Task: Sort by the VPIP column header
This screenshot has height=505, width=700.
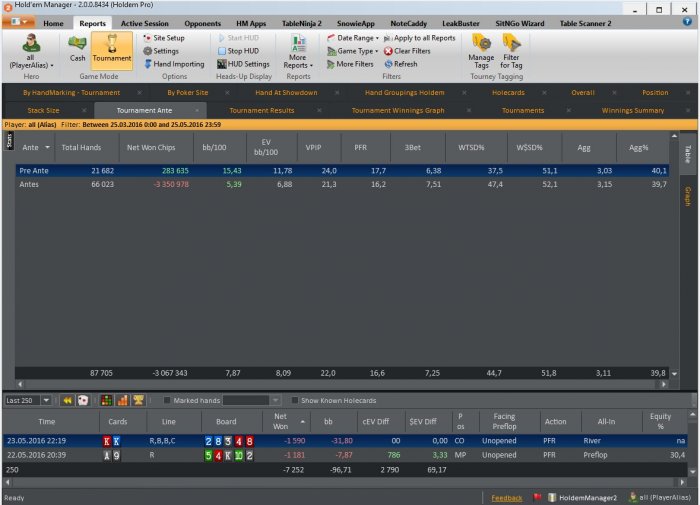Action: (313, 147)
